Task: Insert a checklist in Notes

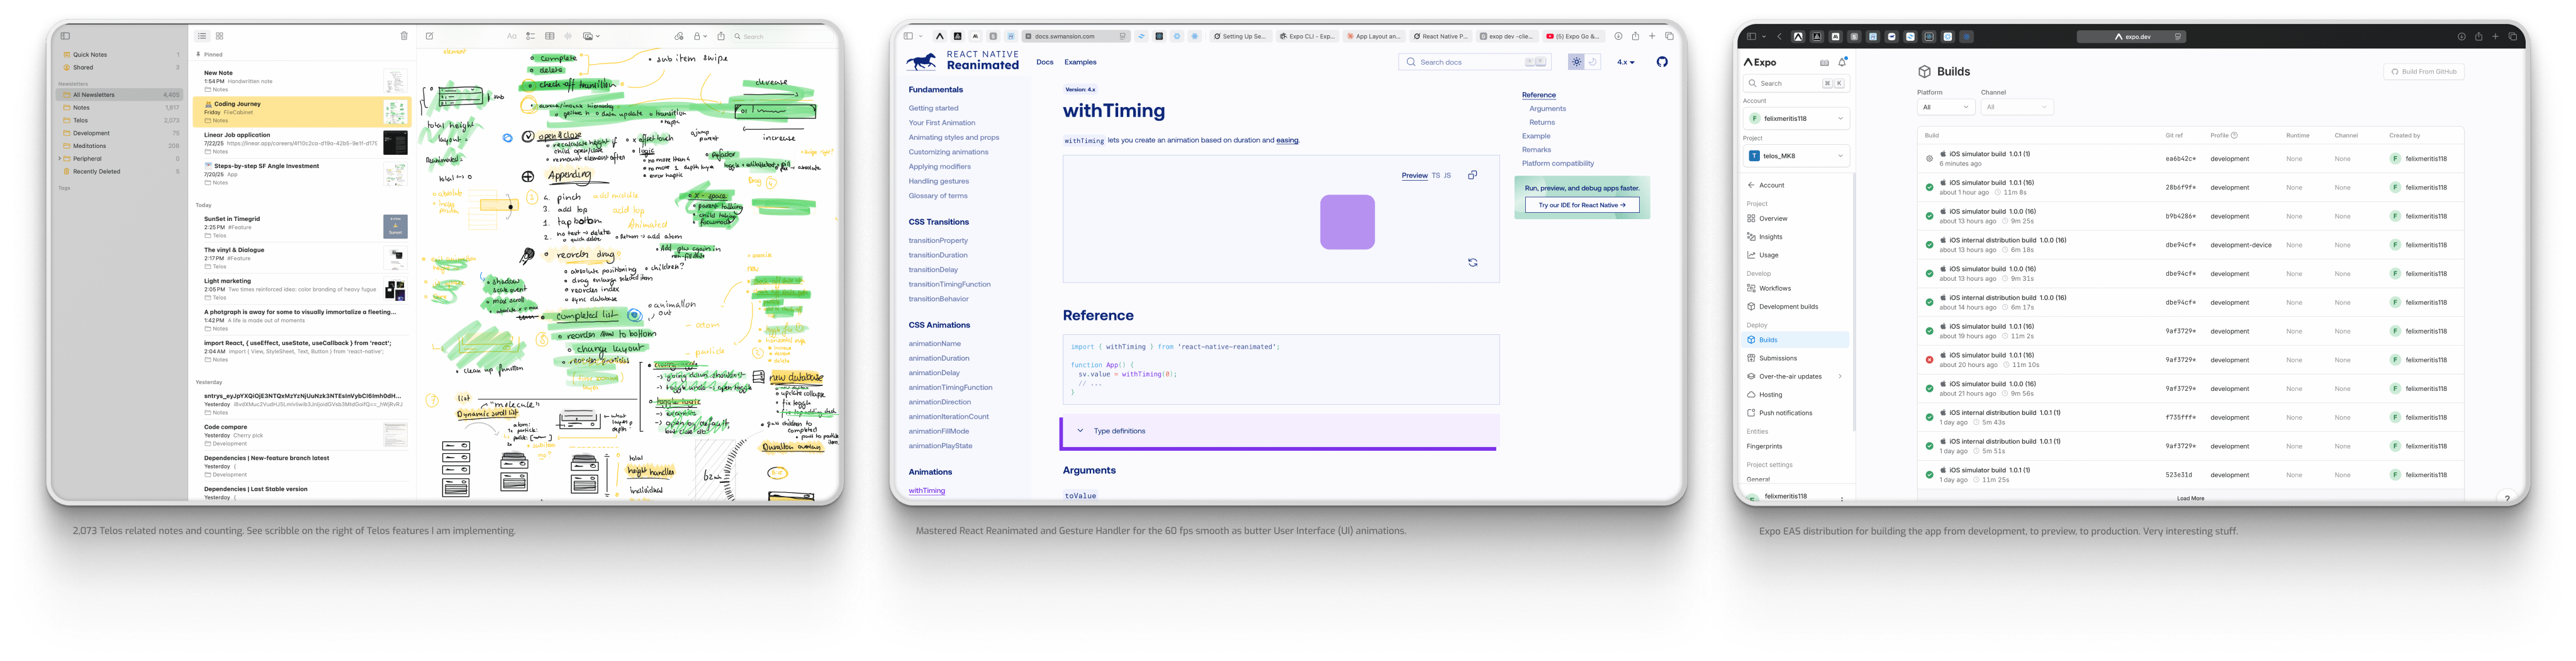Action: [531, 36]
